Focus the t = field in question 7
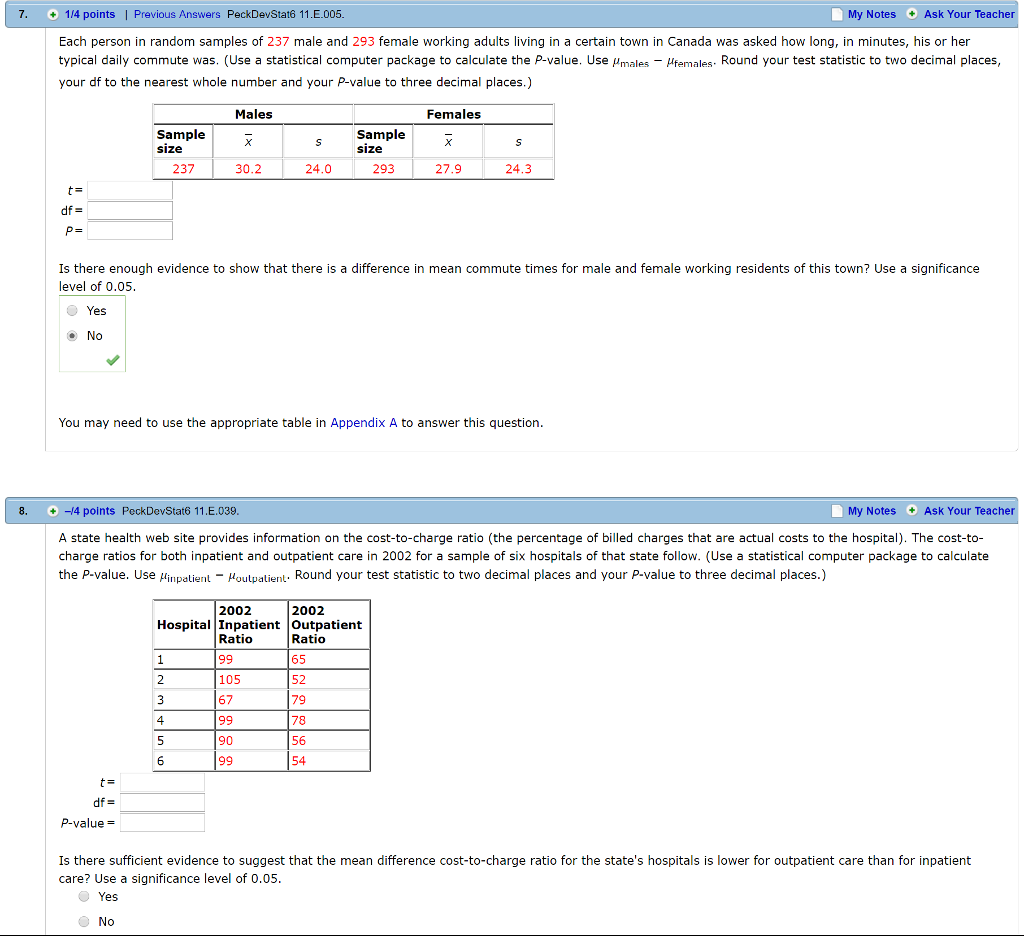 pos(130,190)
